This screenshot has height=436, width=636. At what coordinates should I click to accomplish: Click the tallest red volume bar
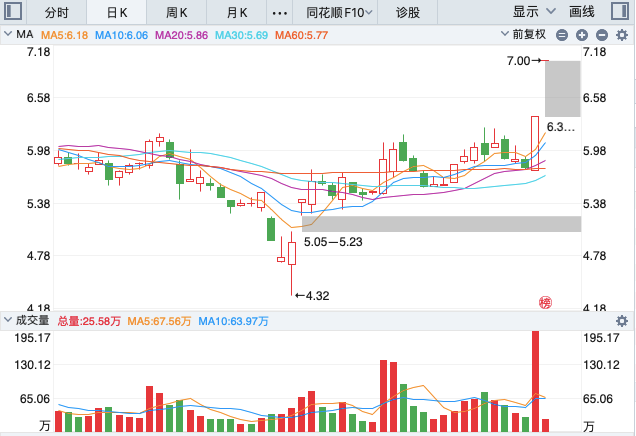(x=535, y=381)
